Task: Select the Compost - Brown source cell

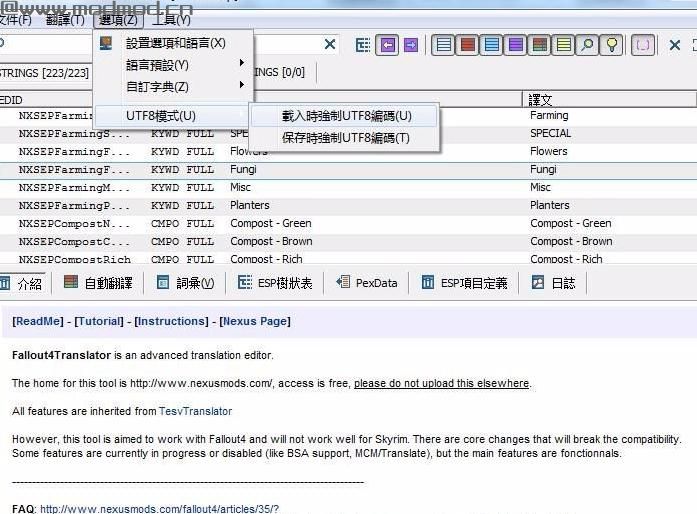Action: coord(271,241)
